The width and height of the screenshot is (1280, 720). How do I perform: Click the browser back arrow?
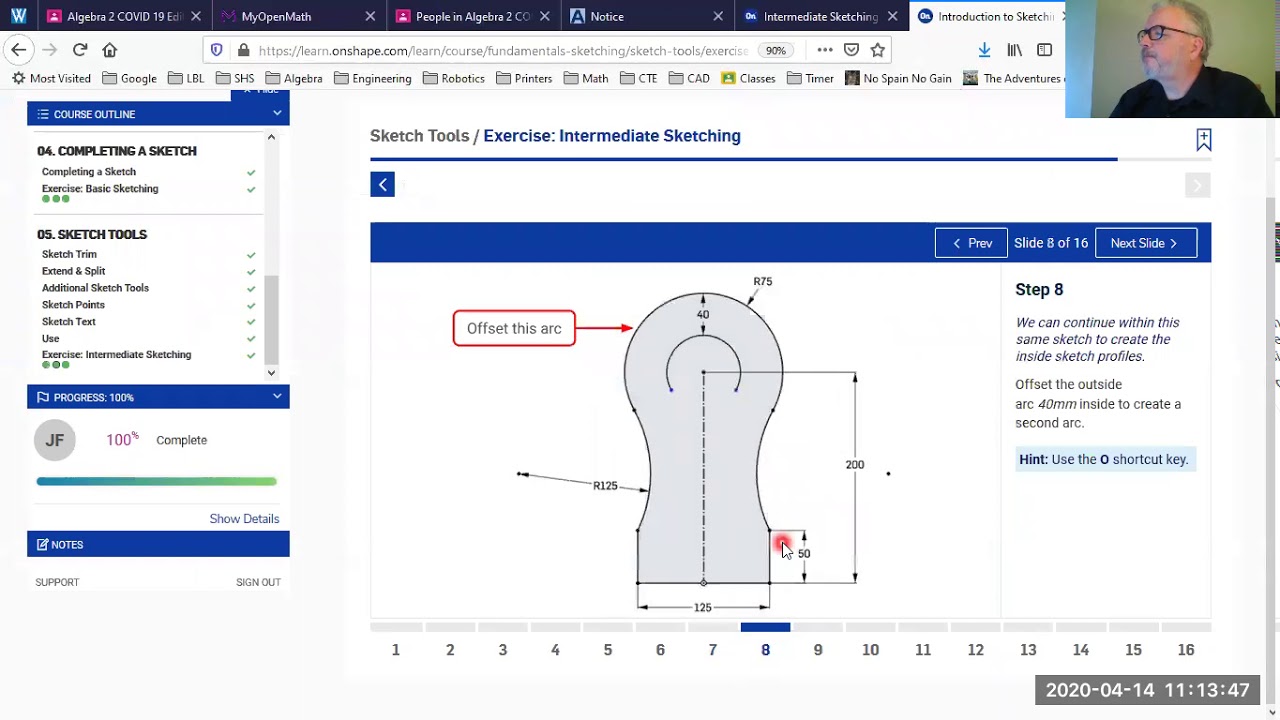tap(19, 50)
